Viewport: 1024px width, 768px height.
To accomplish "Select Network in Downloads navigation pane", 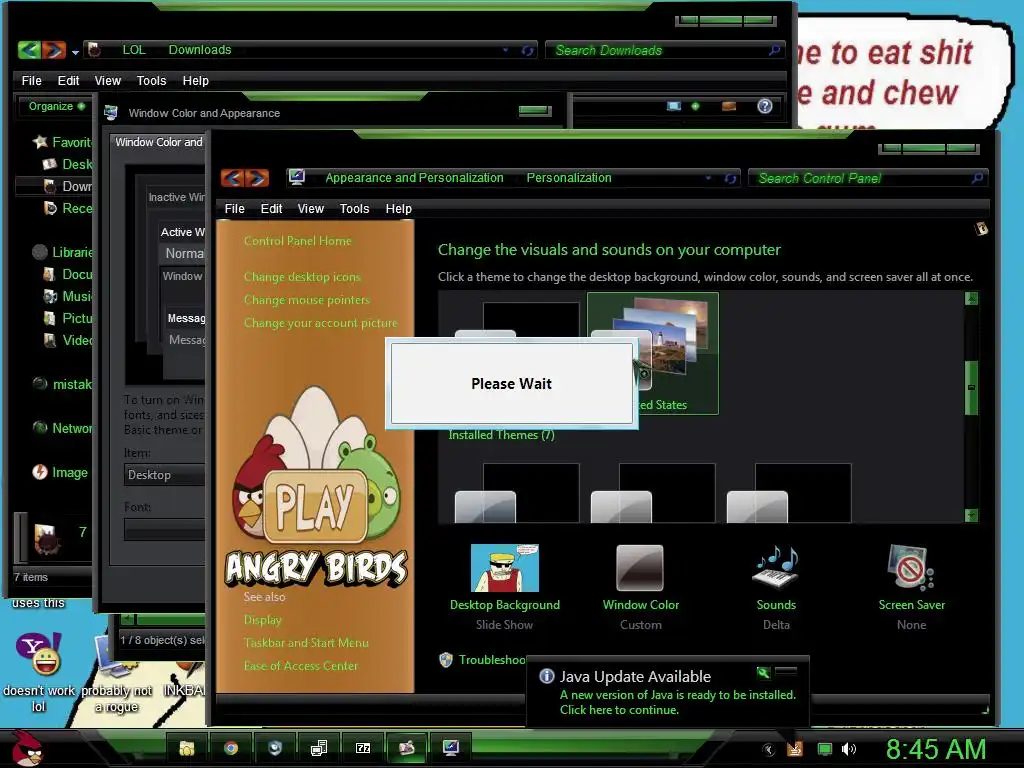I will click(x=63, y=428).
